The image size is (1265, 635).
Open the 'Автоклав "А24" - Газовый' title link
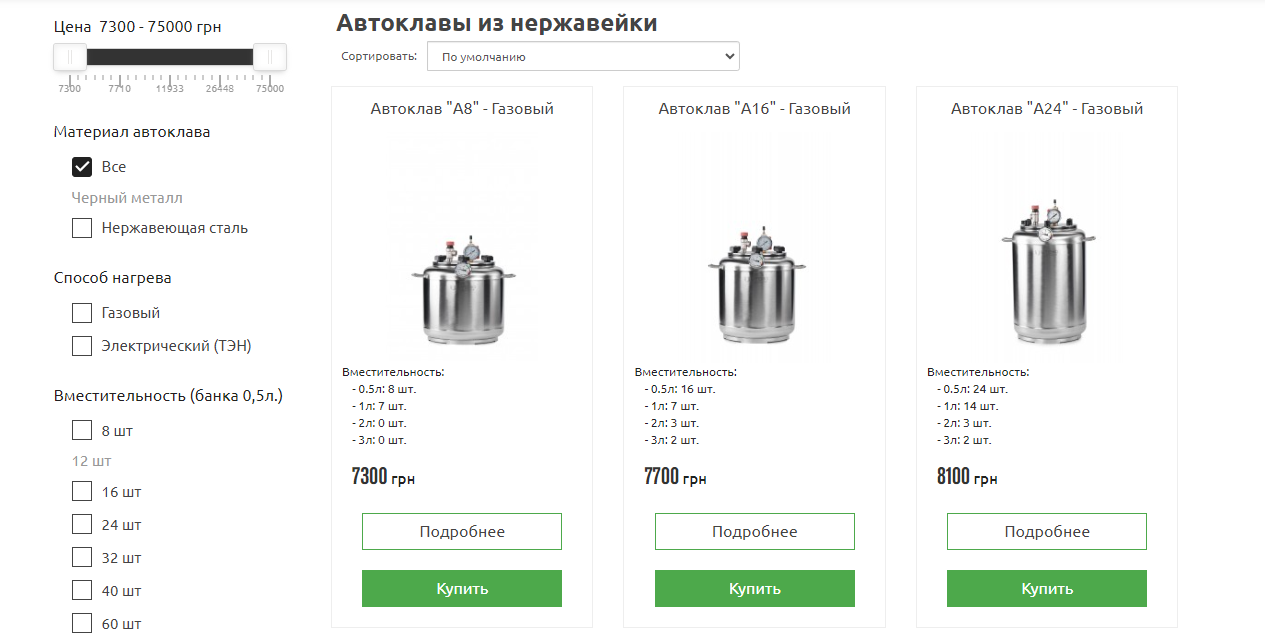(1047, 109)
